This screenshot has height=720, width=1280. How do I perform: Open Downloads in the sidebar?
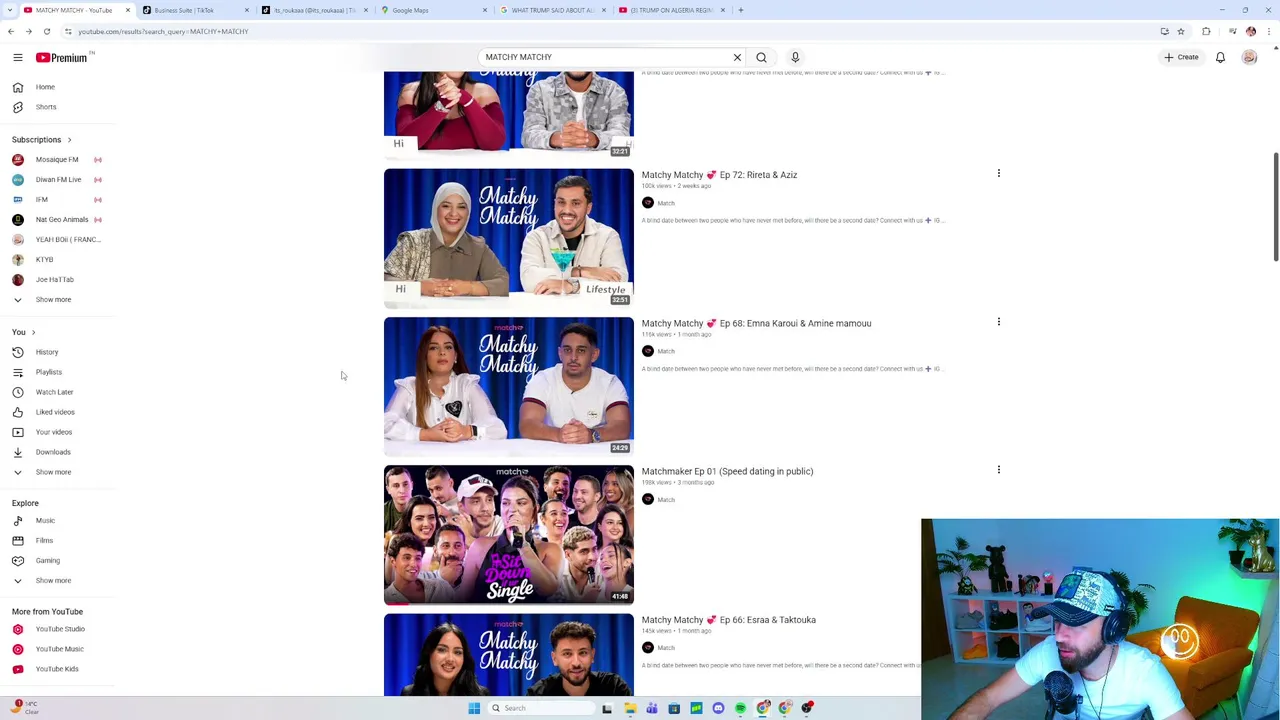point(53,452)
